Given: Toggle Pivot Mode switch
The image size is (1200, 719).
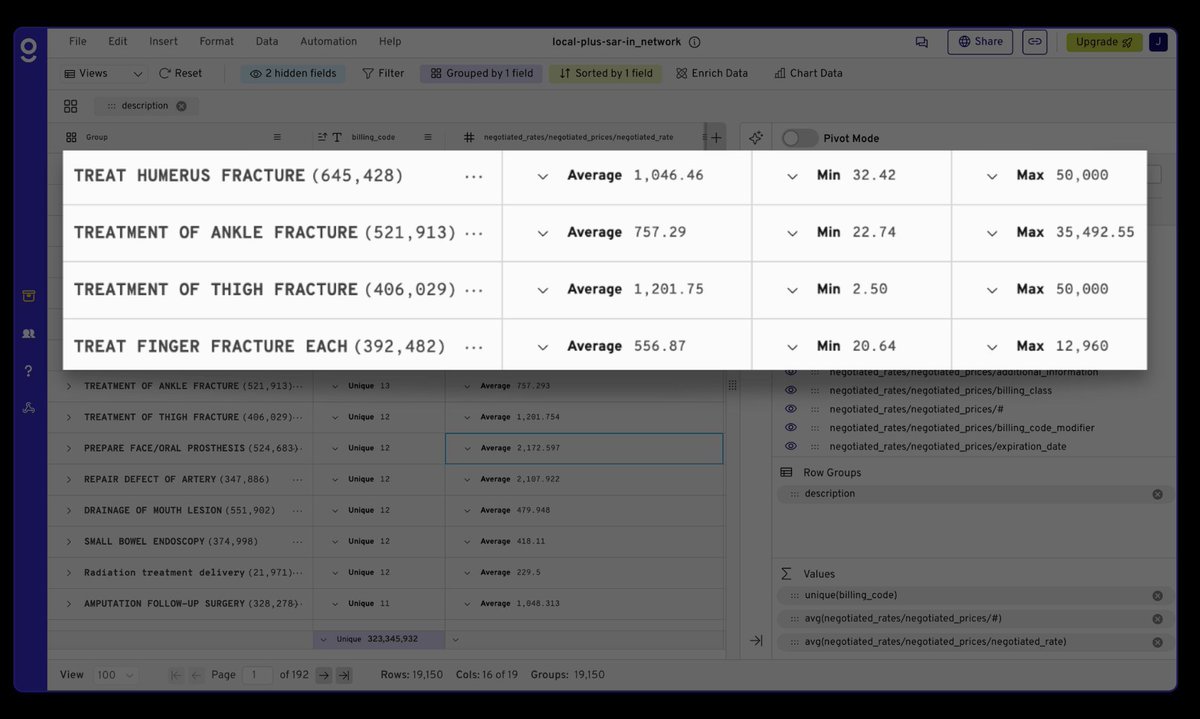Looking at the screenshot, I should click(x=799, y=138).
